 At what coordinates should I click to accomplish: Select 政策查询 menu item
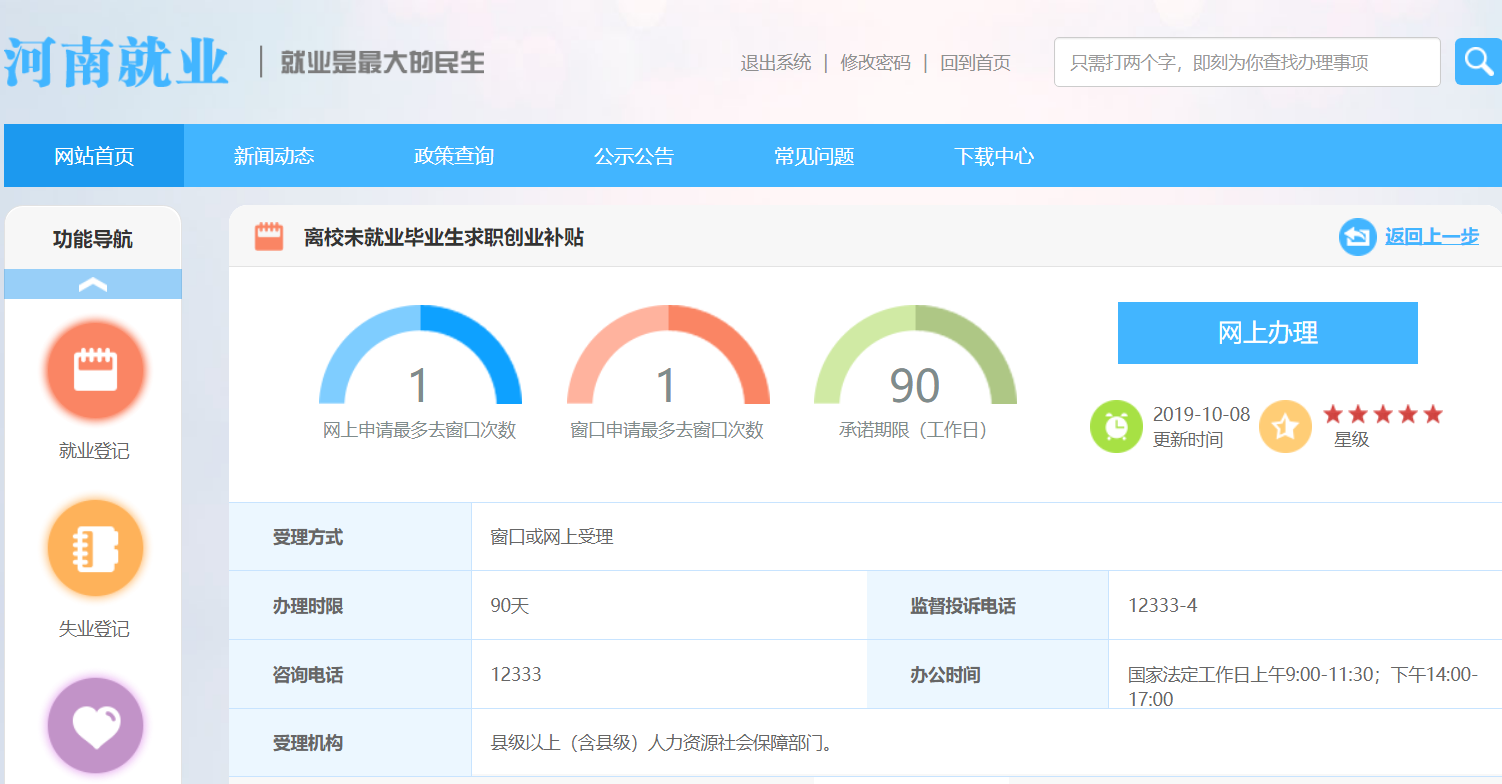[454, 156]
